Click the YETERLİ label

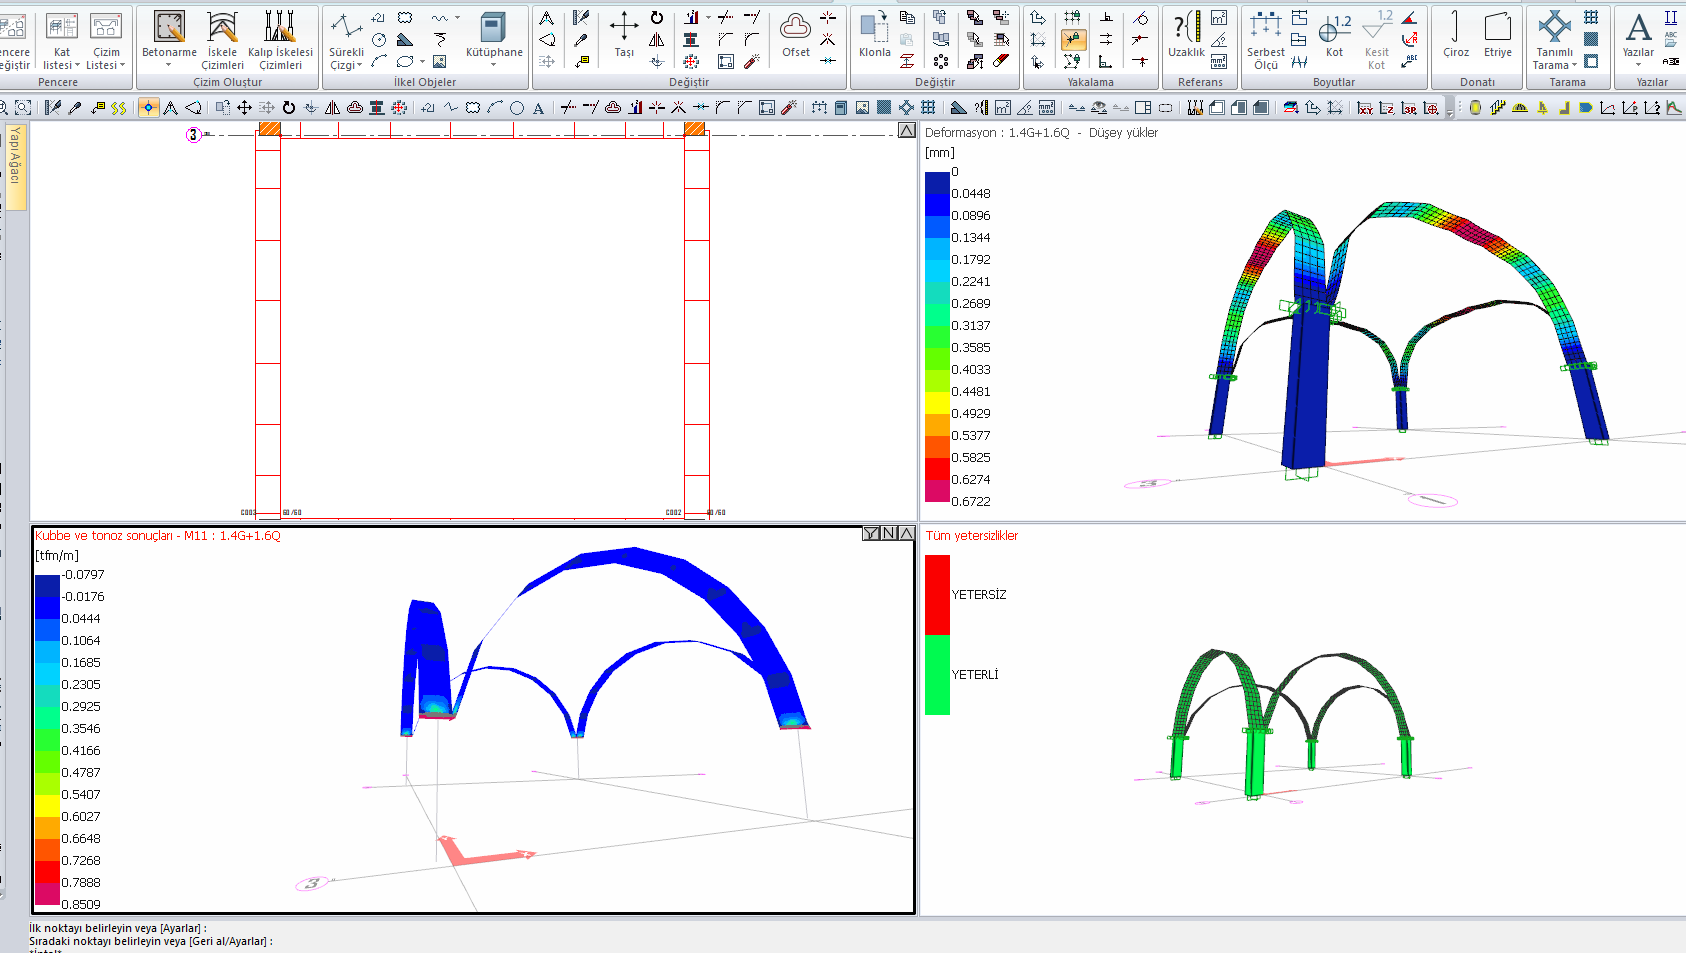click(x=975, y=675)
